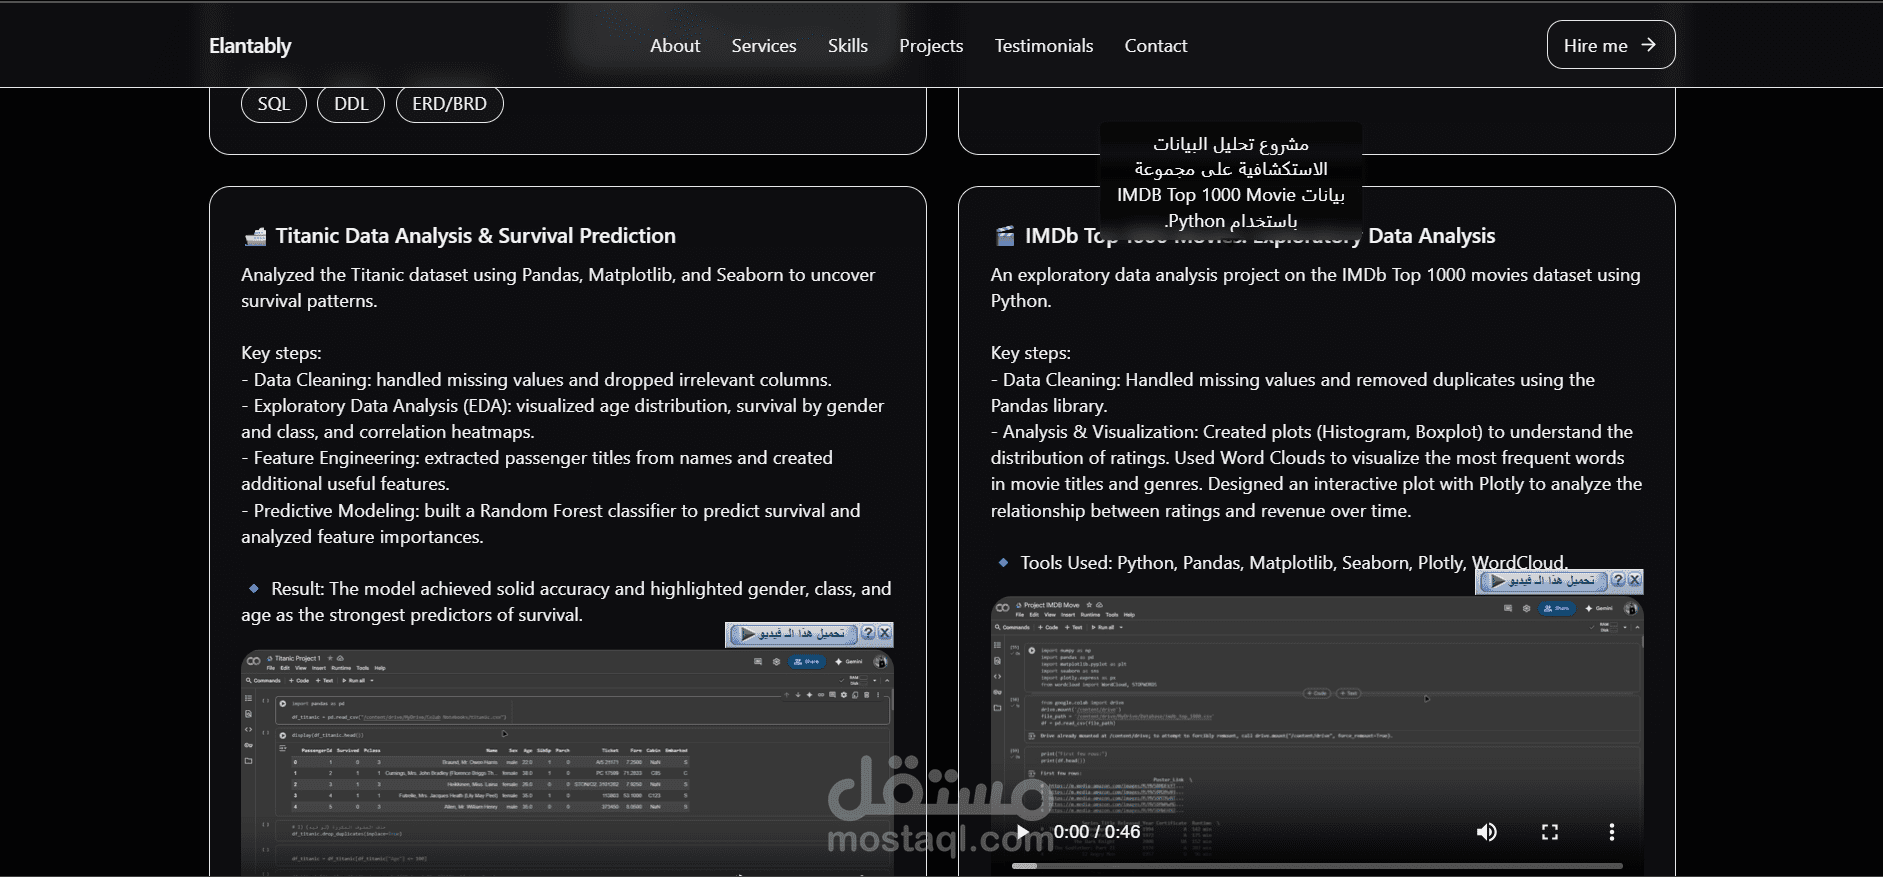Click 'Analyzed the Titanic dataset' description
Viewport: 1883px width, 877px height.
558,288
